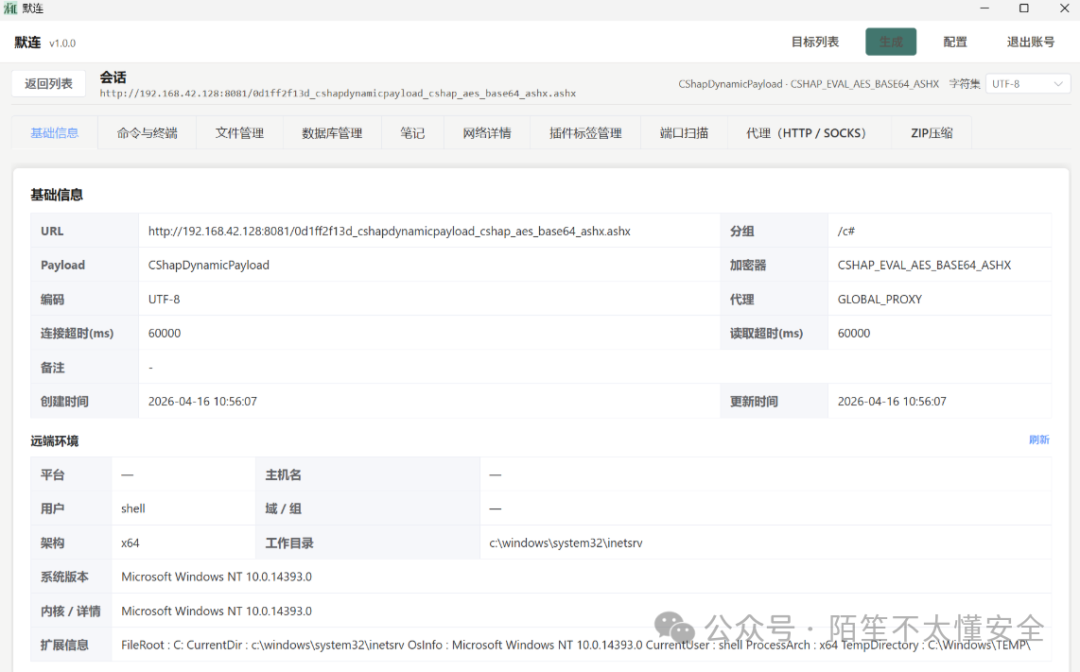Click the header text CShapDynamicPayload · CSHAP_EVAL_AES_BASE64_ASHX

[809, 84]
